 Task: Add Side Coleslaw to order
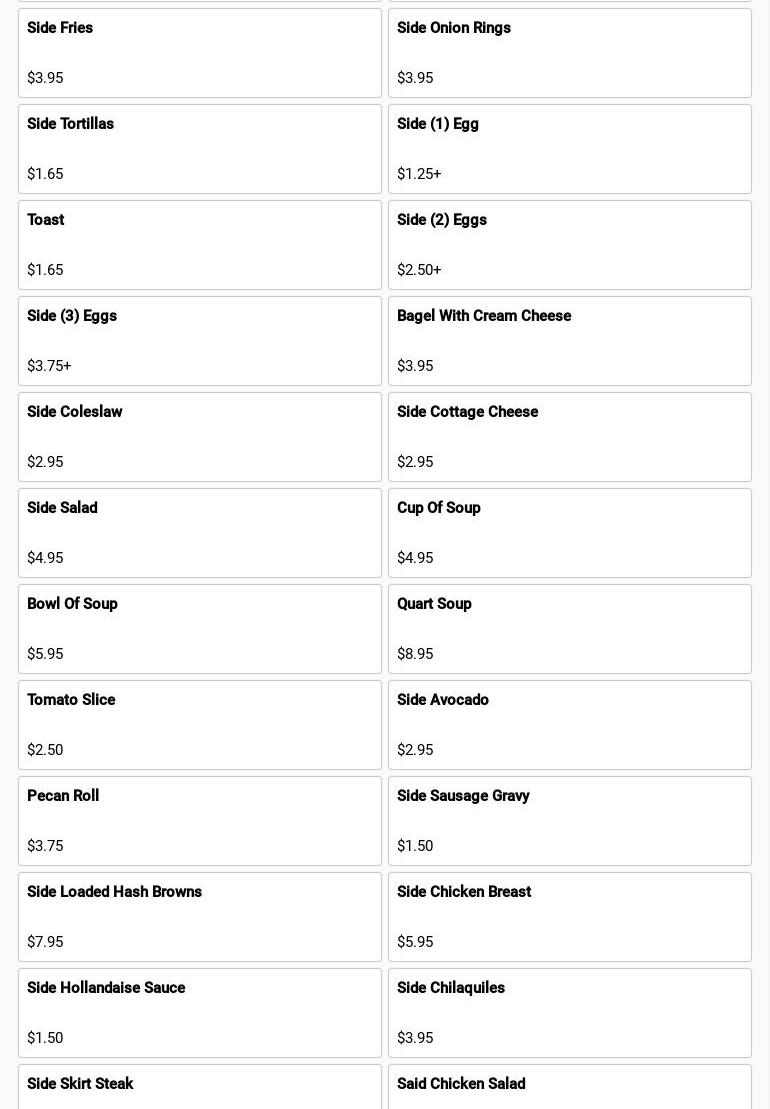[x=200, y=437]
